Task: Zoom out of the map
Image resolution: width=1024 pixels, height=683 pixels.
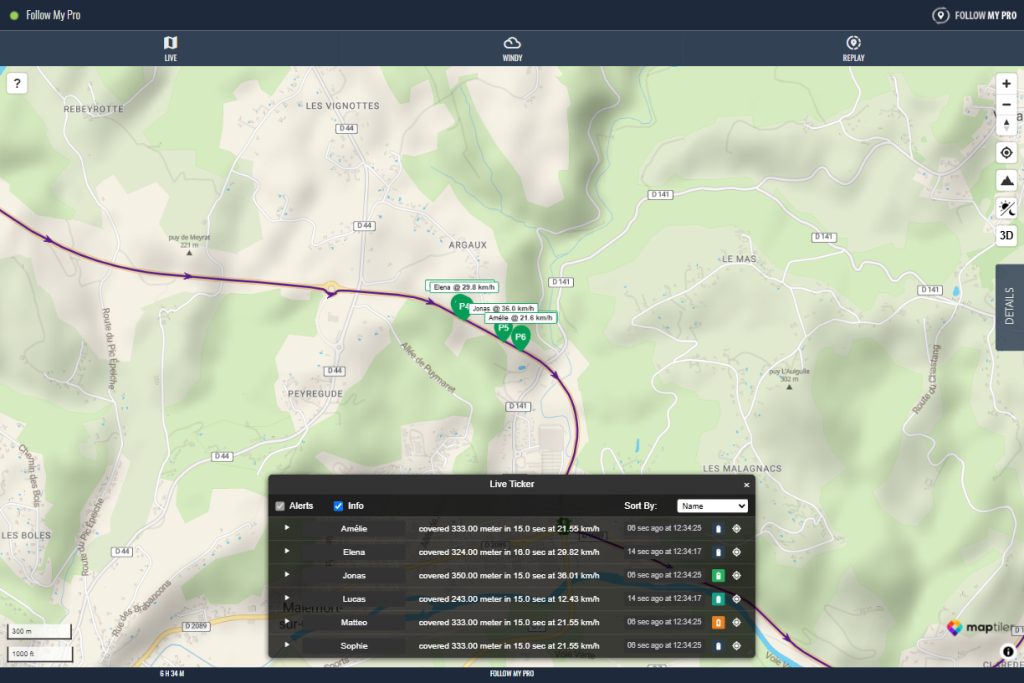Action: tap(1006, 105)
